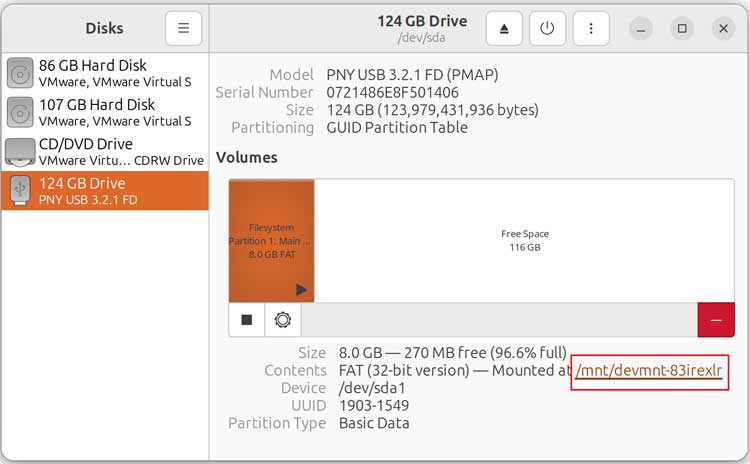Open the Disks application hamburger menu
Viewport: 750px width, 464px height.
coord(183,28)
